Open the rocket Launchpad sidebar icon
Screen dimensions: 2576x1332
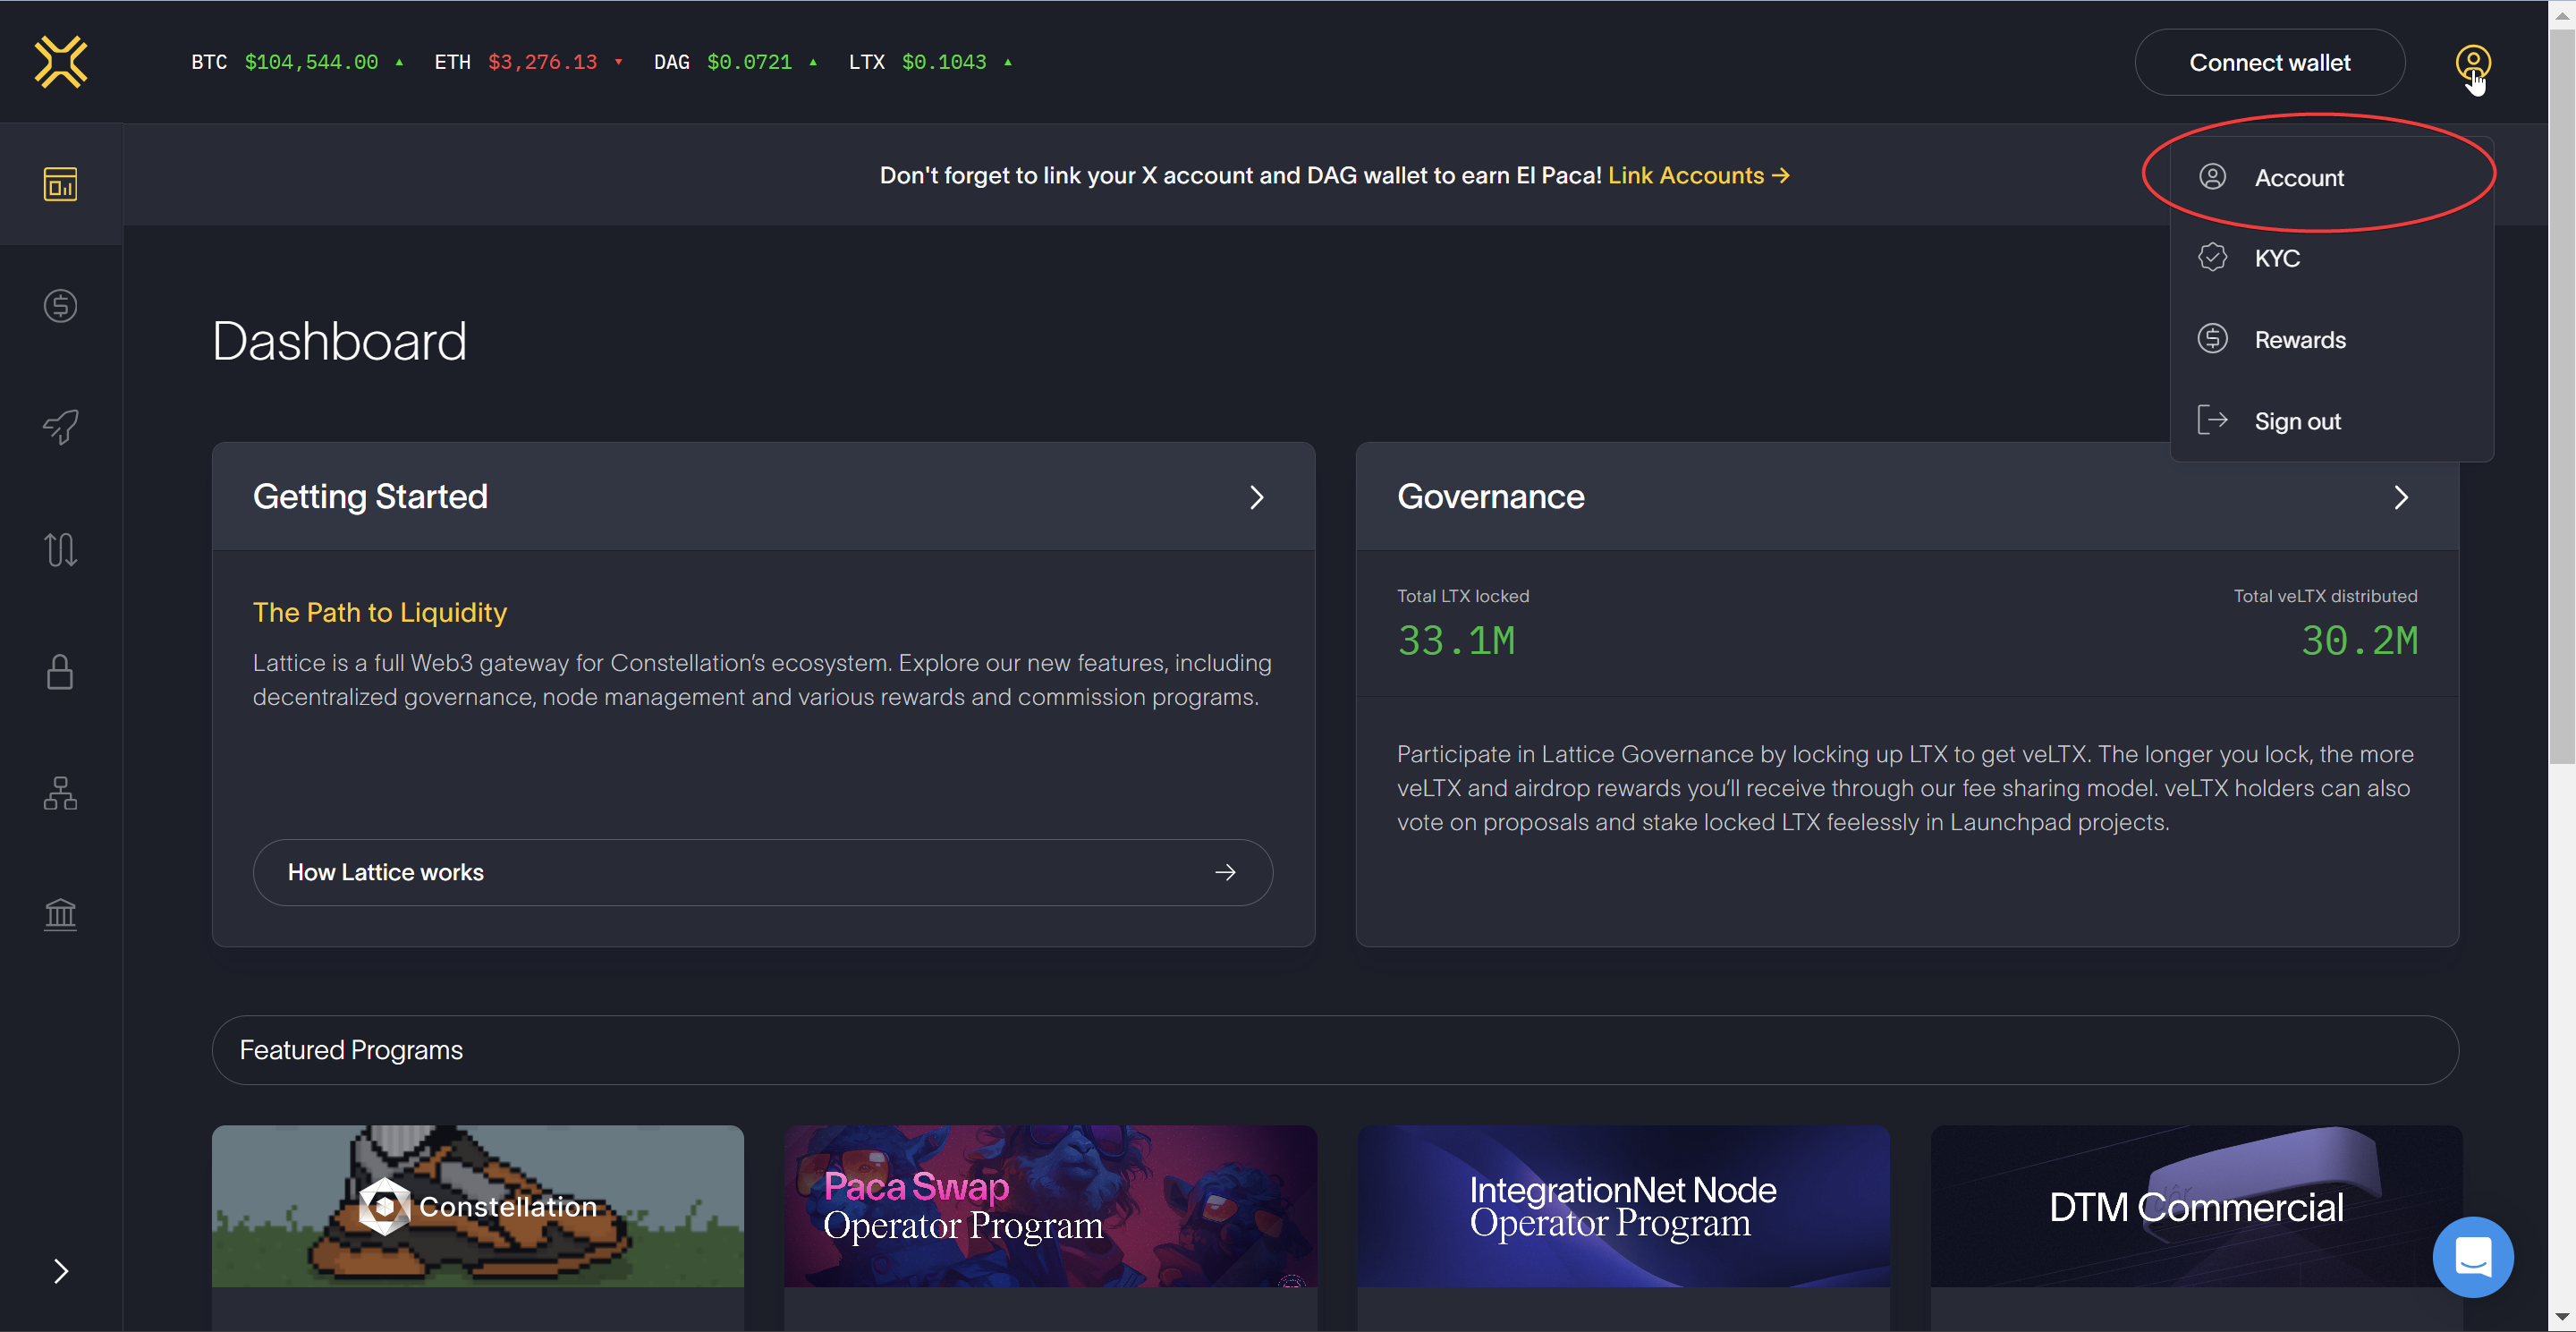point(60,427)
